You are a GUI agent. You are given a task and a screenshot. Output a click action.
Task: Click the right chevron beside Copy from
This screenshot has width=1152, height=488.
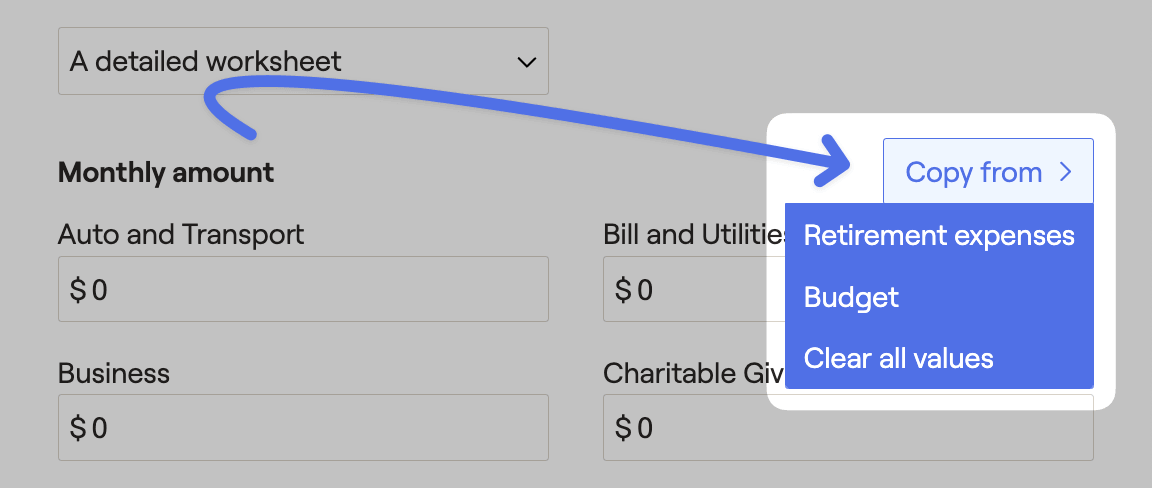tap(1065, 172)
